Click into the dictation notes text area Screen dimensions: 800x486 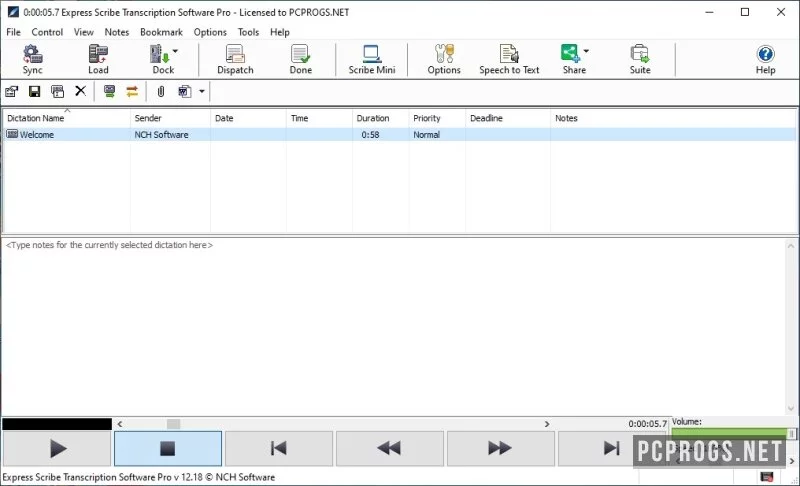[x=393, y=326]
